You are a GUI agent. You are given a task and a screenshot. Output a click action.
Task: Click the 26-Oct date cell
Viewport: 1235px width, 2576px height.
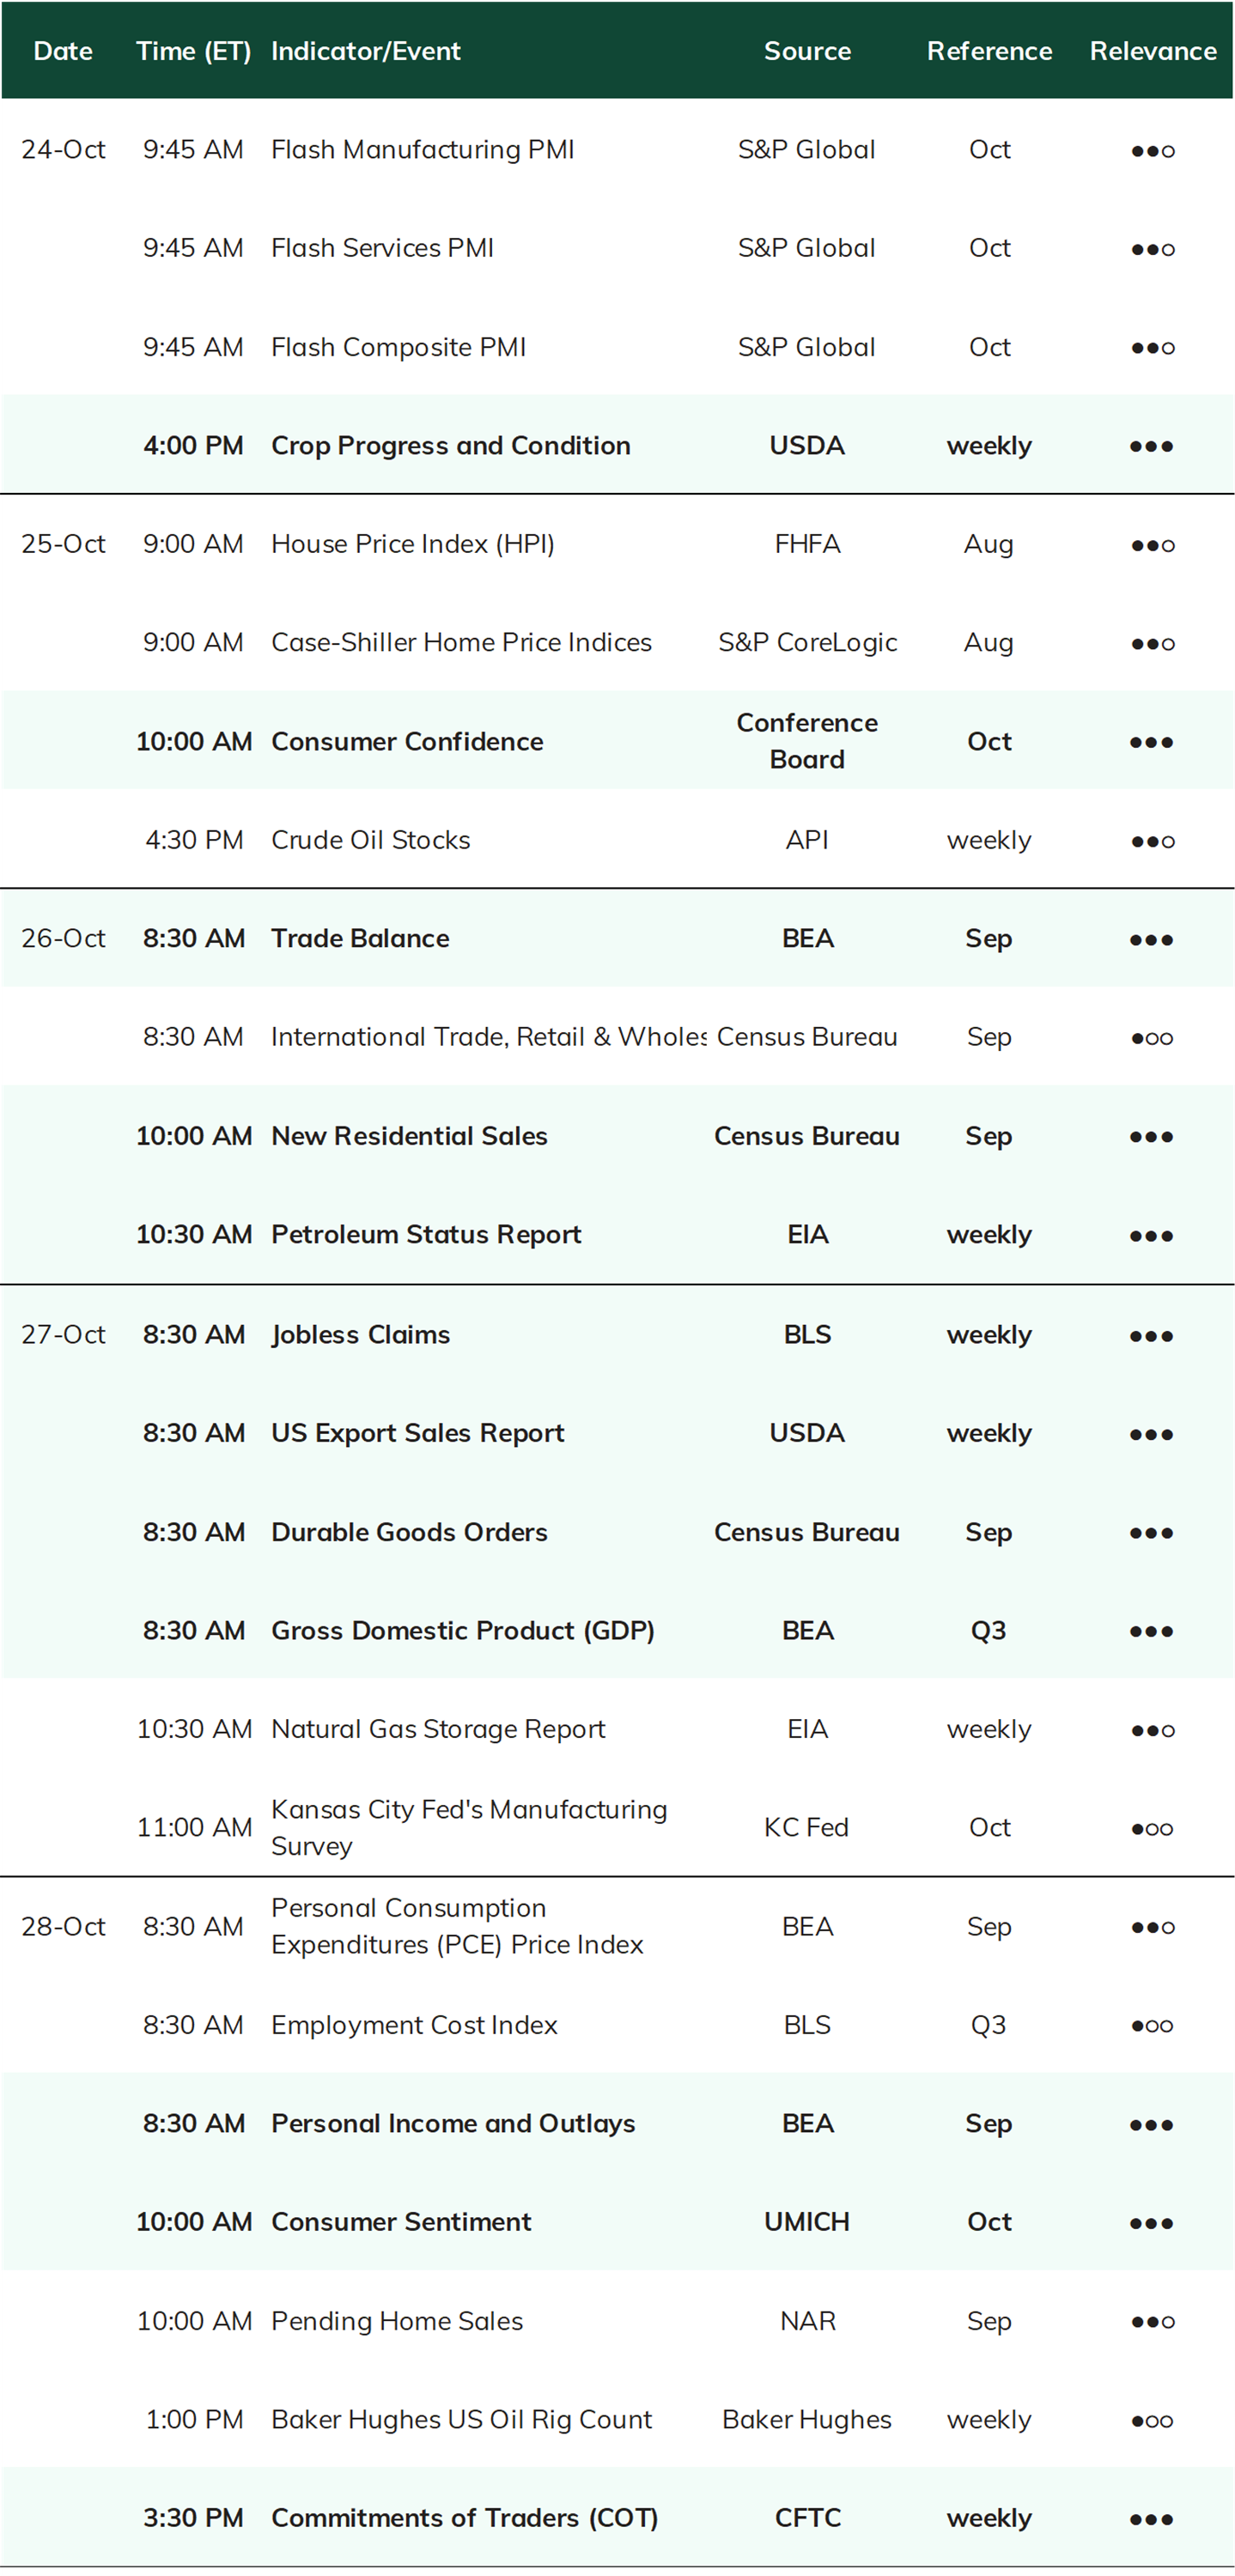click(63, 938)
